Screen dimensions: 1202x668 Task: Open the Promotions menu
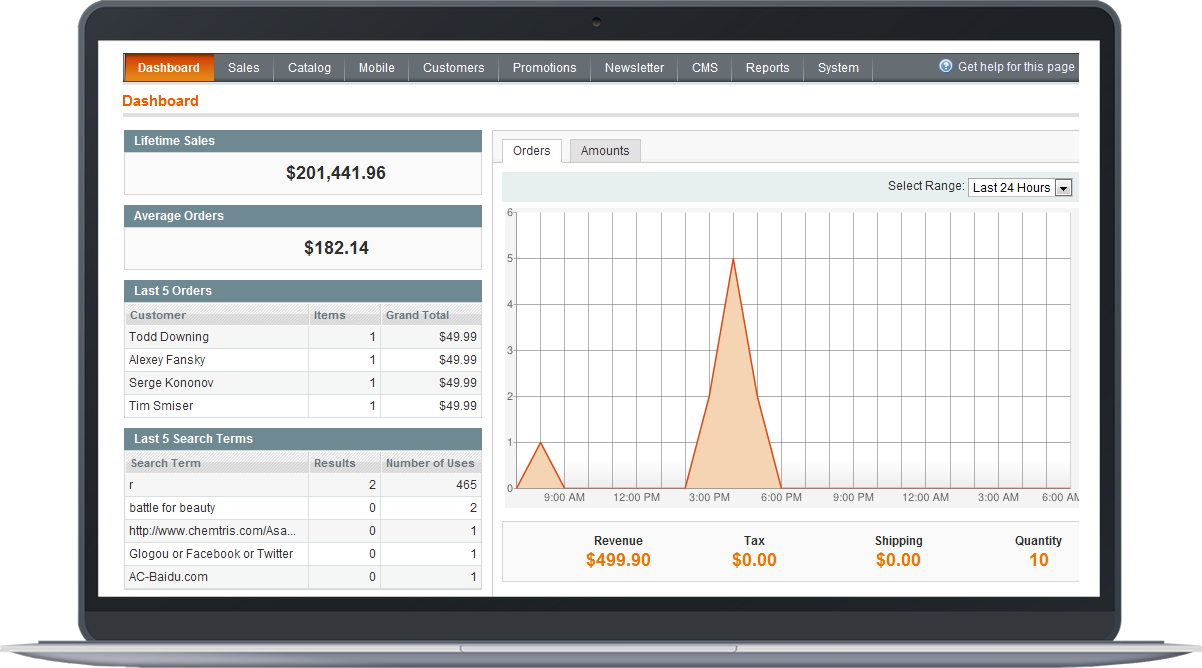coord(544,67)
